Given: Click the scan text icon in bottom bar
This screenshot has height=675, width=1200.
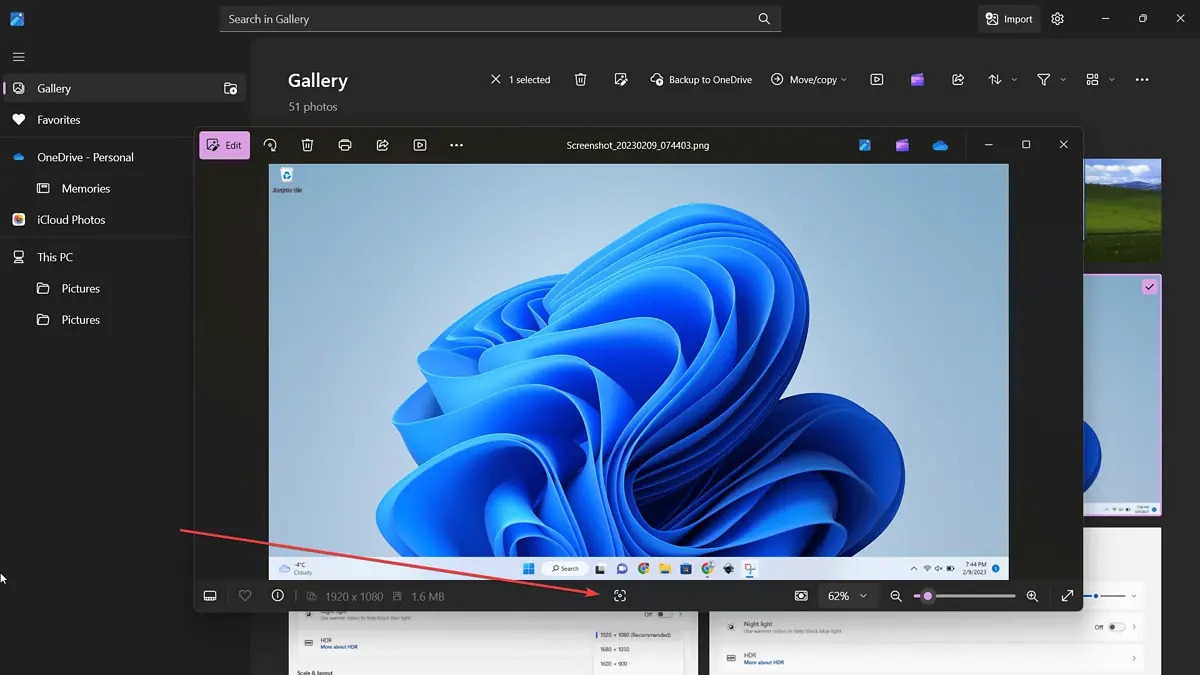Looking at the screenshot, I should (x=620, y=596).
